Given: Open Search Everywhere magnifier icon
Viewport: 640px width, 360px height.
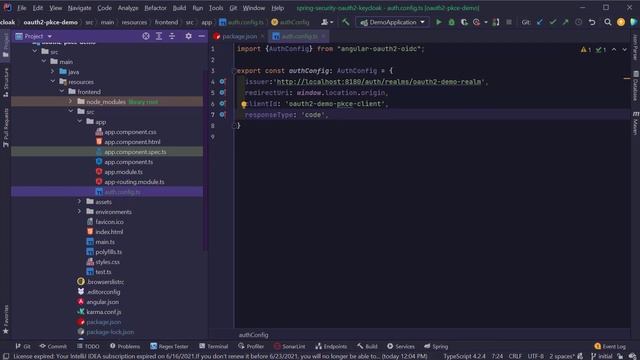Looking at the screenshot, I should click(608, 22).
